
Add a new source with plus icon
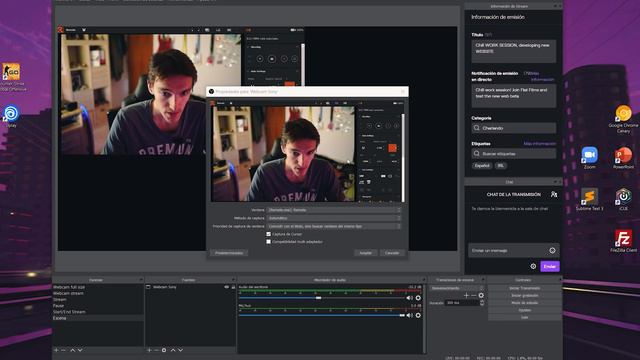[149, 350]
